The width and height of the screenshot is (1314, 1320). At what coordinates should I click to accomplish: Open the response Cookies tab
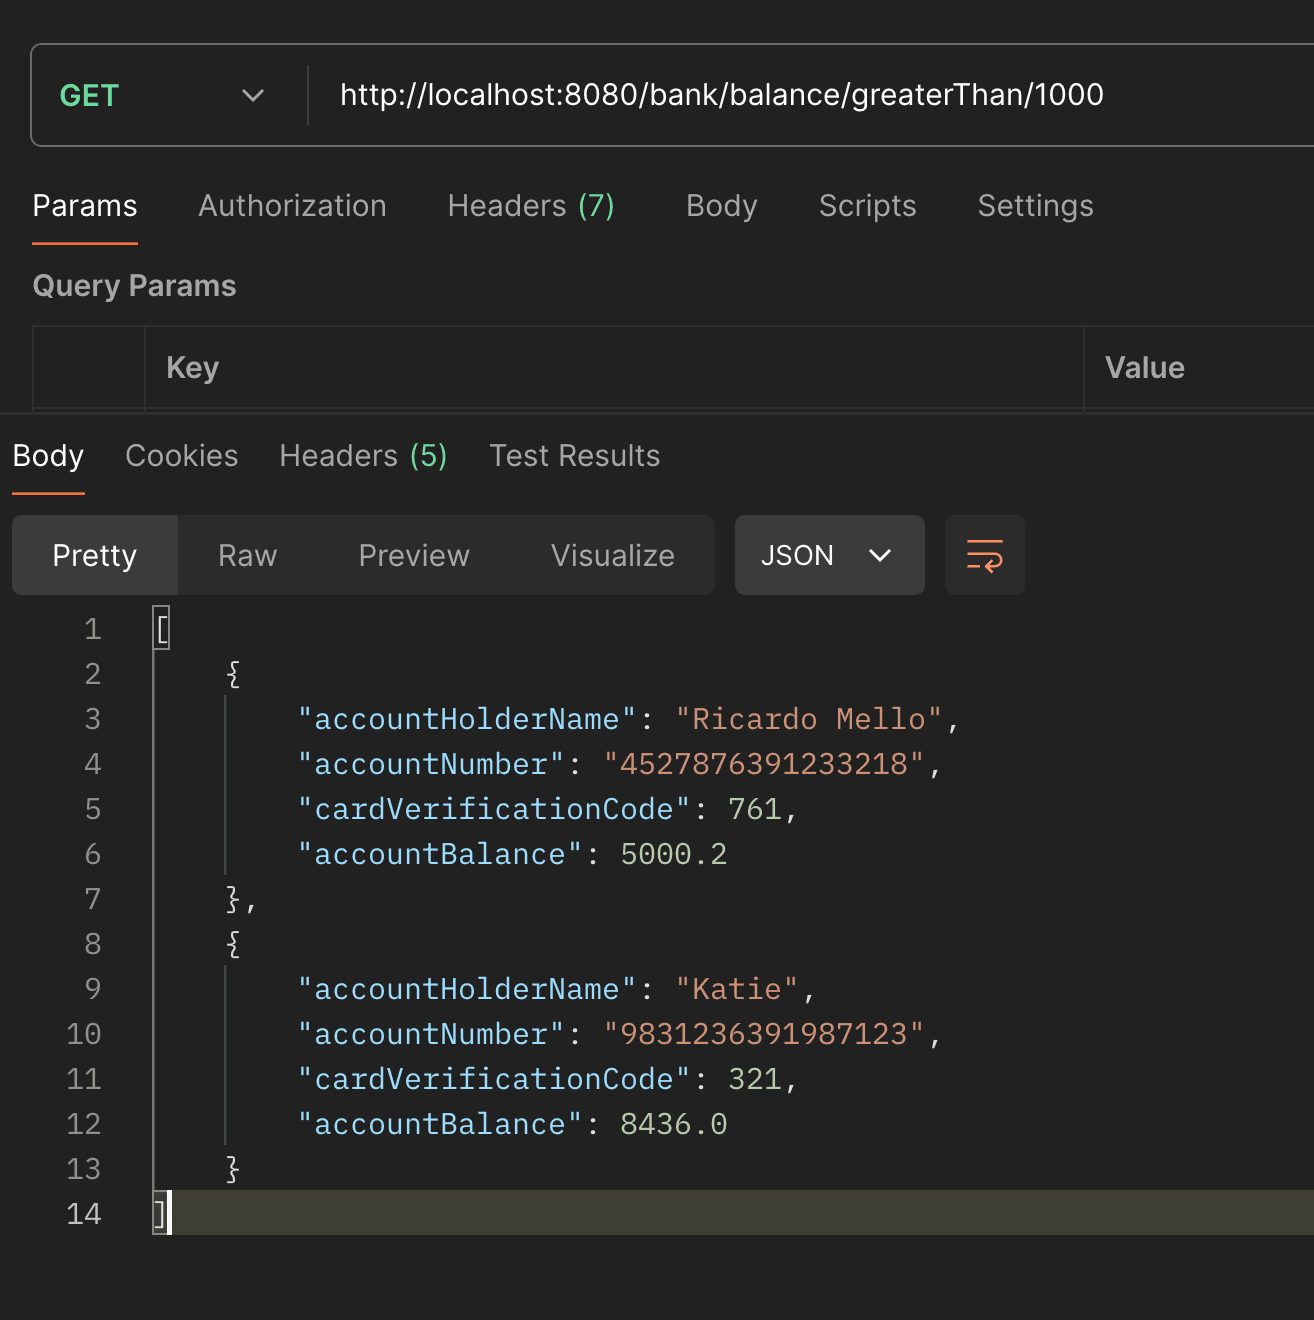tap(181, 456)
